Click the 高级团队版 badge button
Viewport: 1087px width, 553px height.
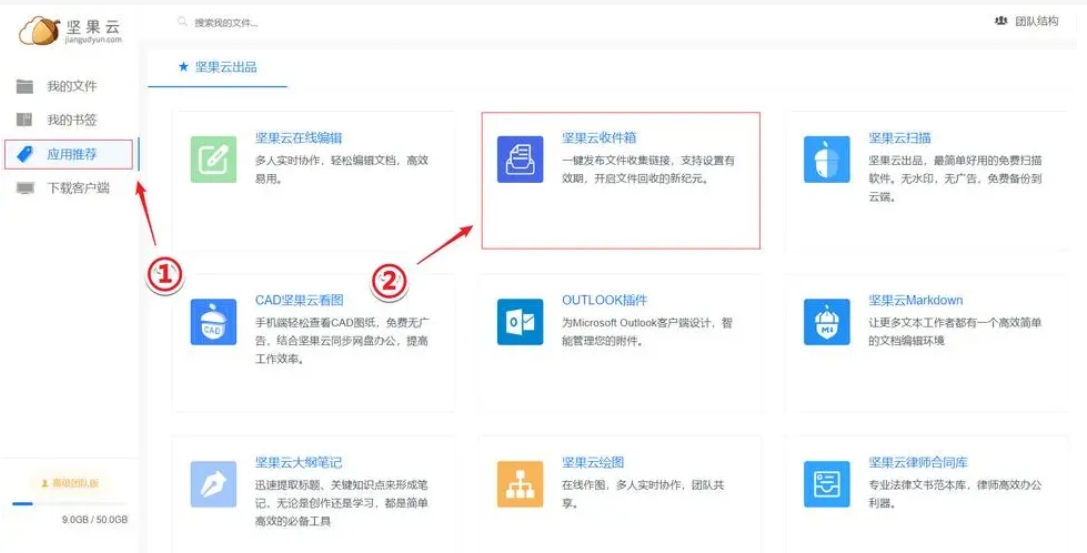71,482
